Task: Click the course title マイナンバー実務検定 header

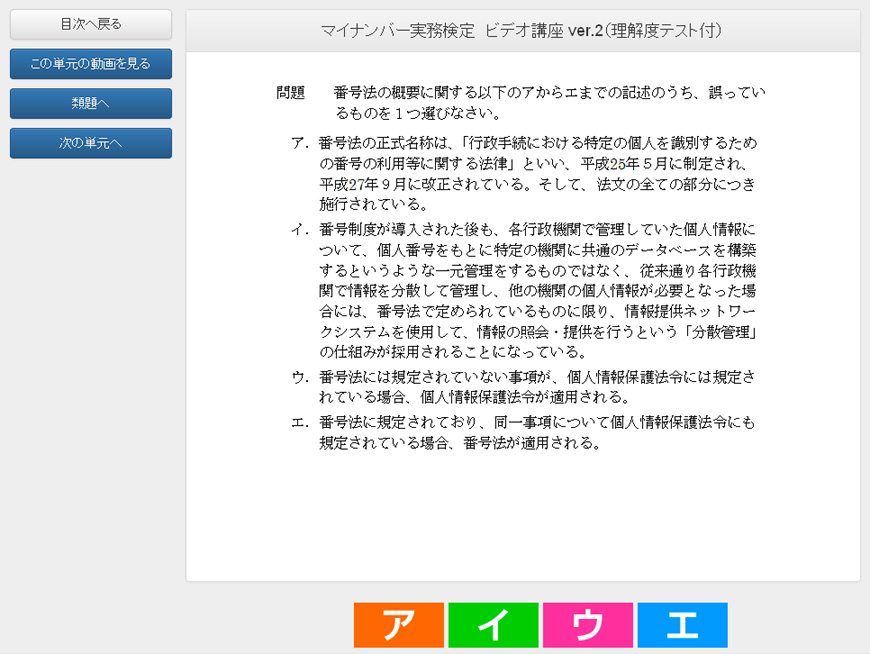Action: pyautogui.click(x=522, y=31)
